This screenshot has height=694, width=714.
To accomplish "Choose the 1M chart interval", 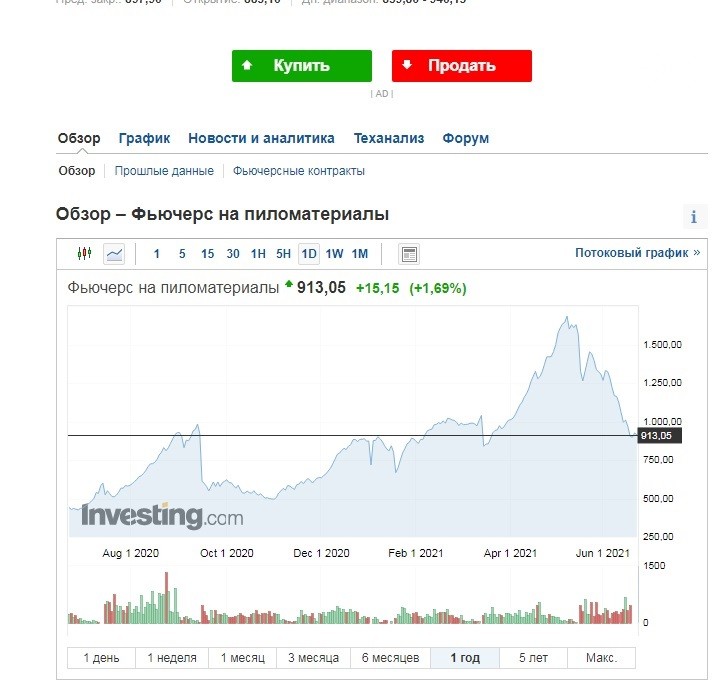I will click(360, 254).
